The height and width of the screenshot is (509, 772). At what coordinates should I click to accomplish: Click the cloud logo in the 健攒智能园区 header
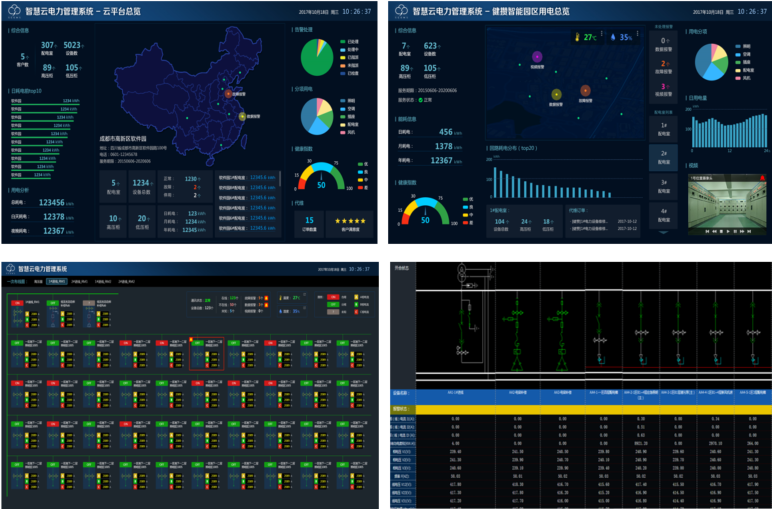[401, 11]
